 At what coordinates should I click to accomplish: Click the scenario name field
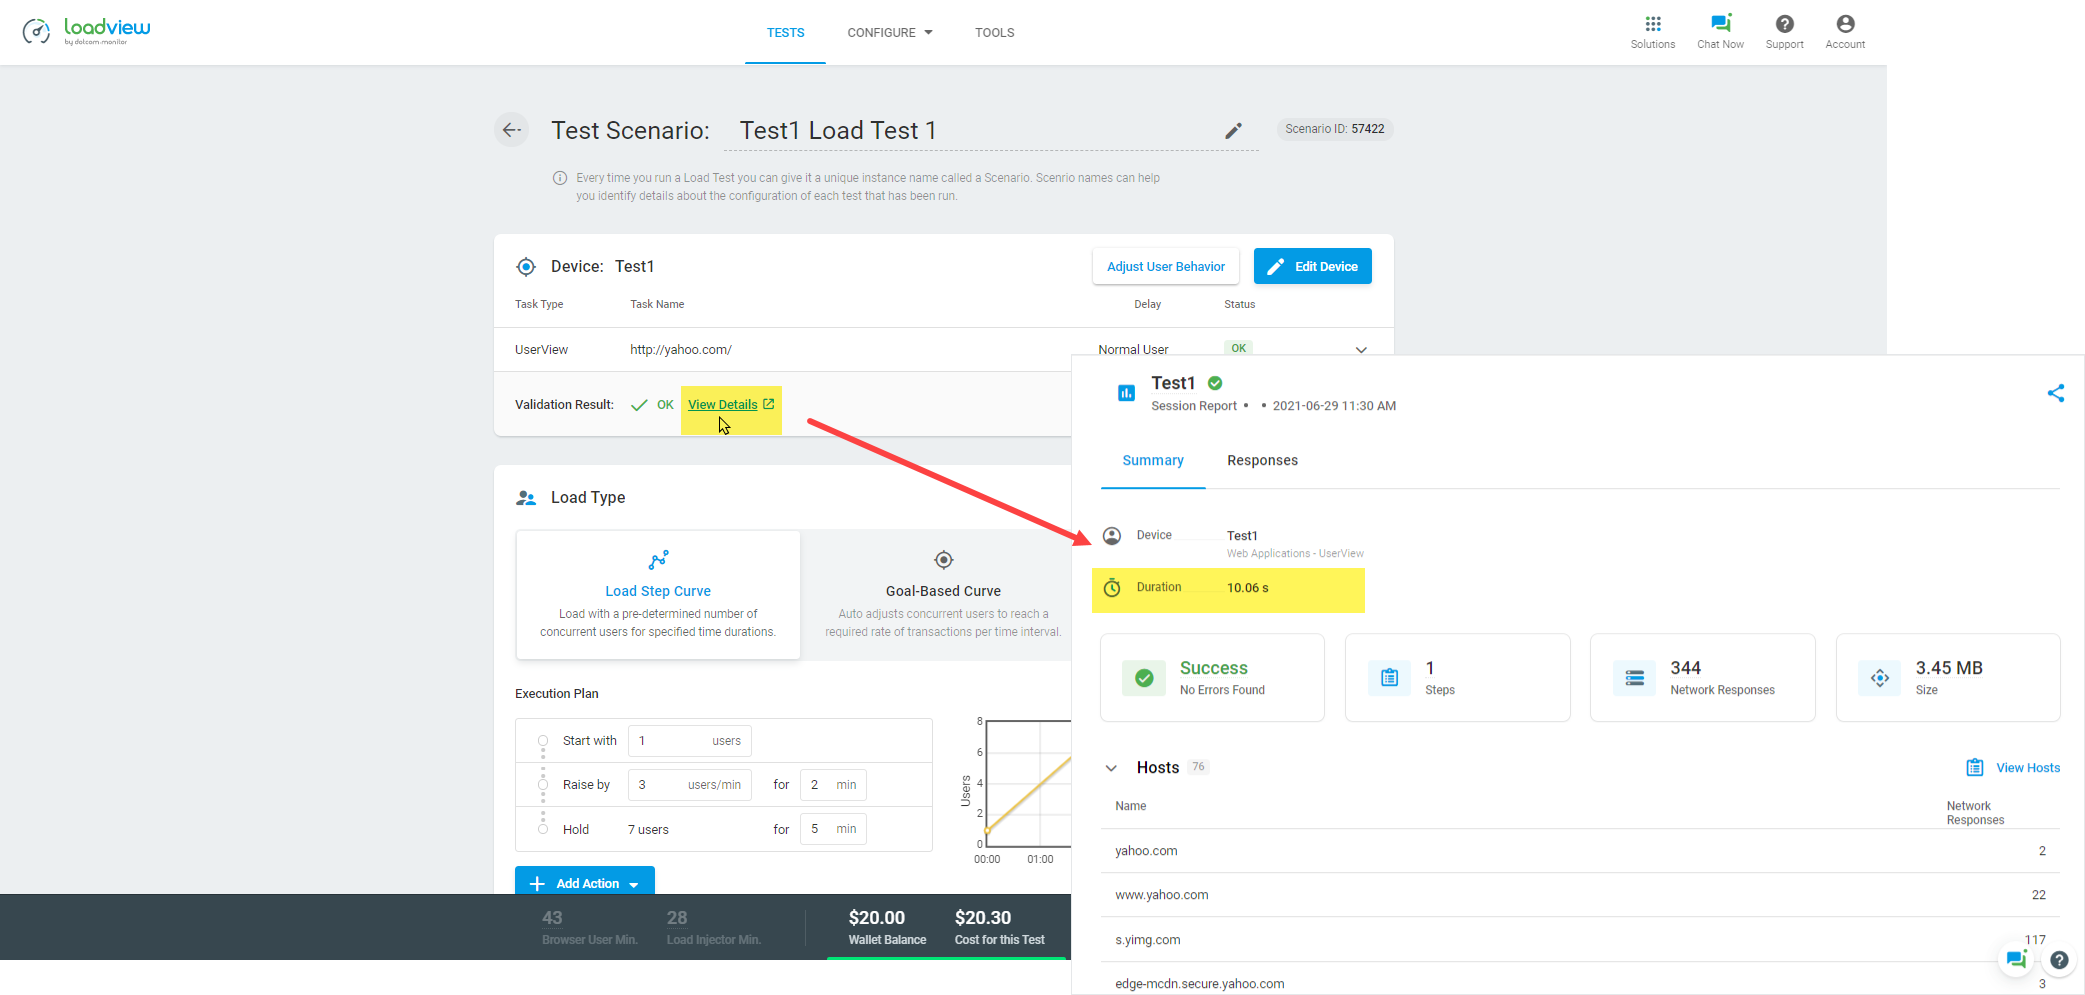tap(990, 131)
